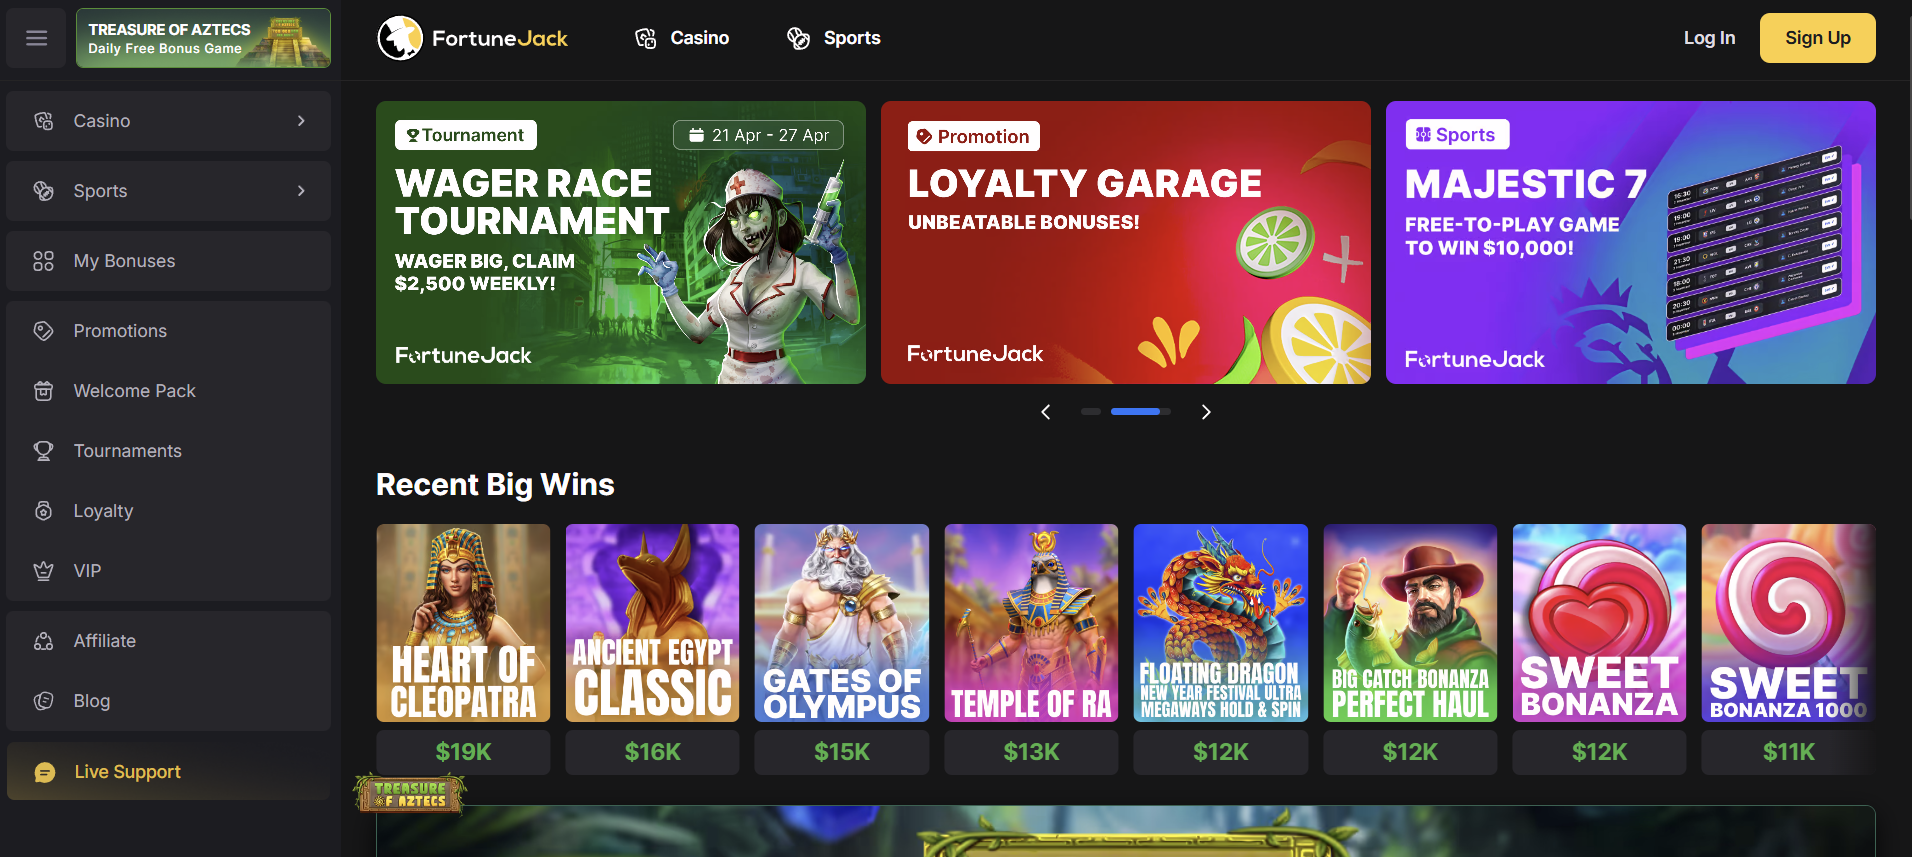Click the Log In link
Screen dimensions: 1912x857
(1709, 38)
